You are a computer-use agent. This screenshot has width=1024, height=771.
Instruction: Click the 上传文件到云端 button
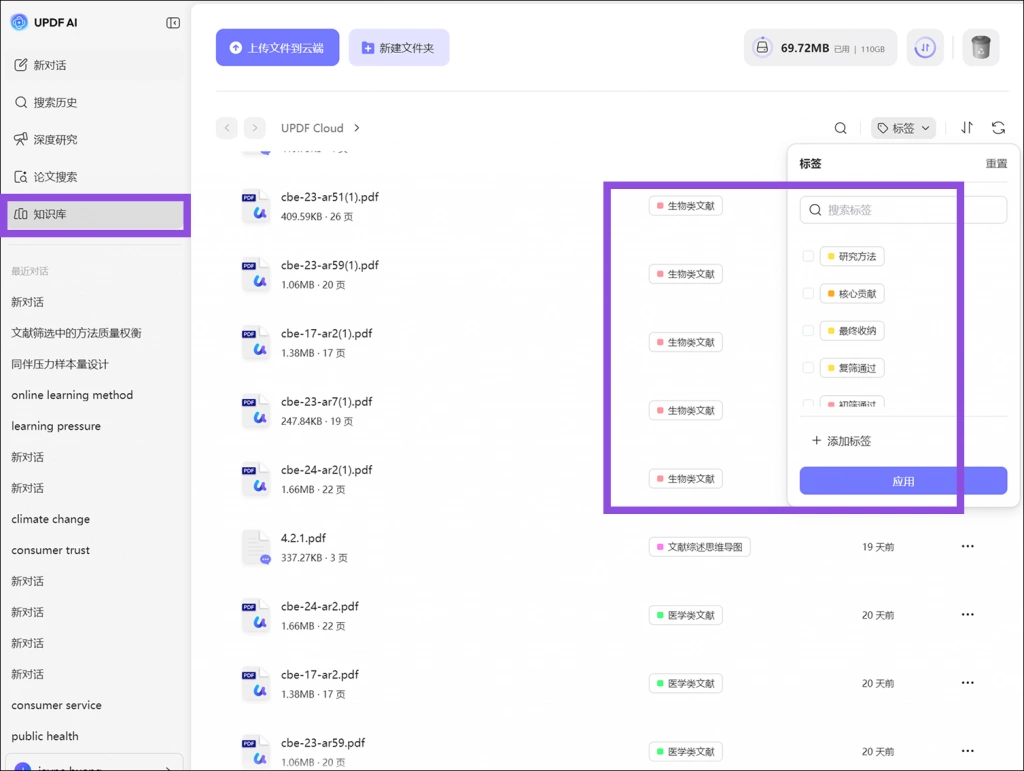tap(278, 48)
